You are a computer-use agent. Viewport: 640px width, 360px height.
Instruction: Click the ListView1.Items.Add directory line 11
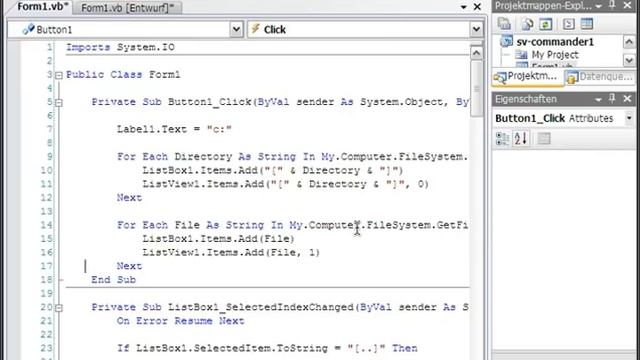pyautogui.click(x=285, y=184)
